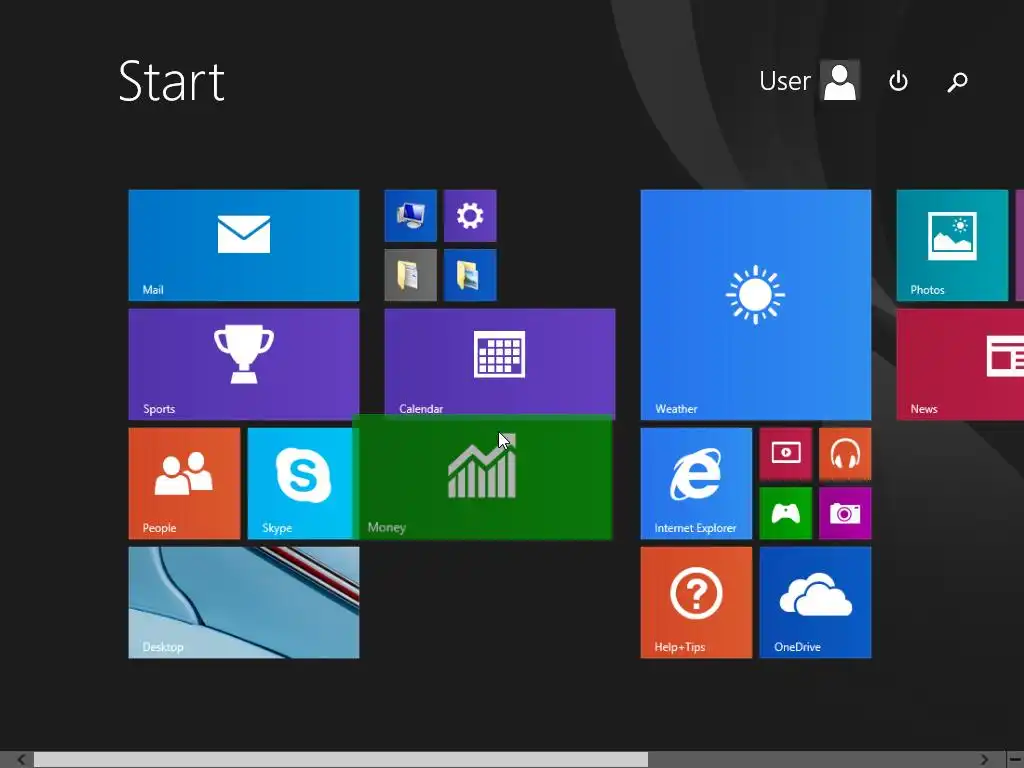Open the Calendar tile

(x=500, y=362)
